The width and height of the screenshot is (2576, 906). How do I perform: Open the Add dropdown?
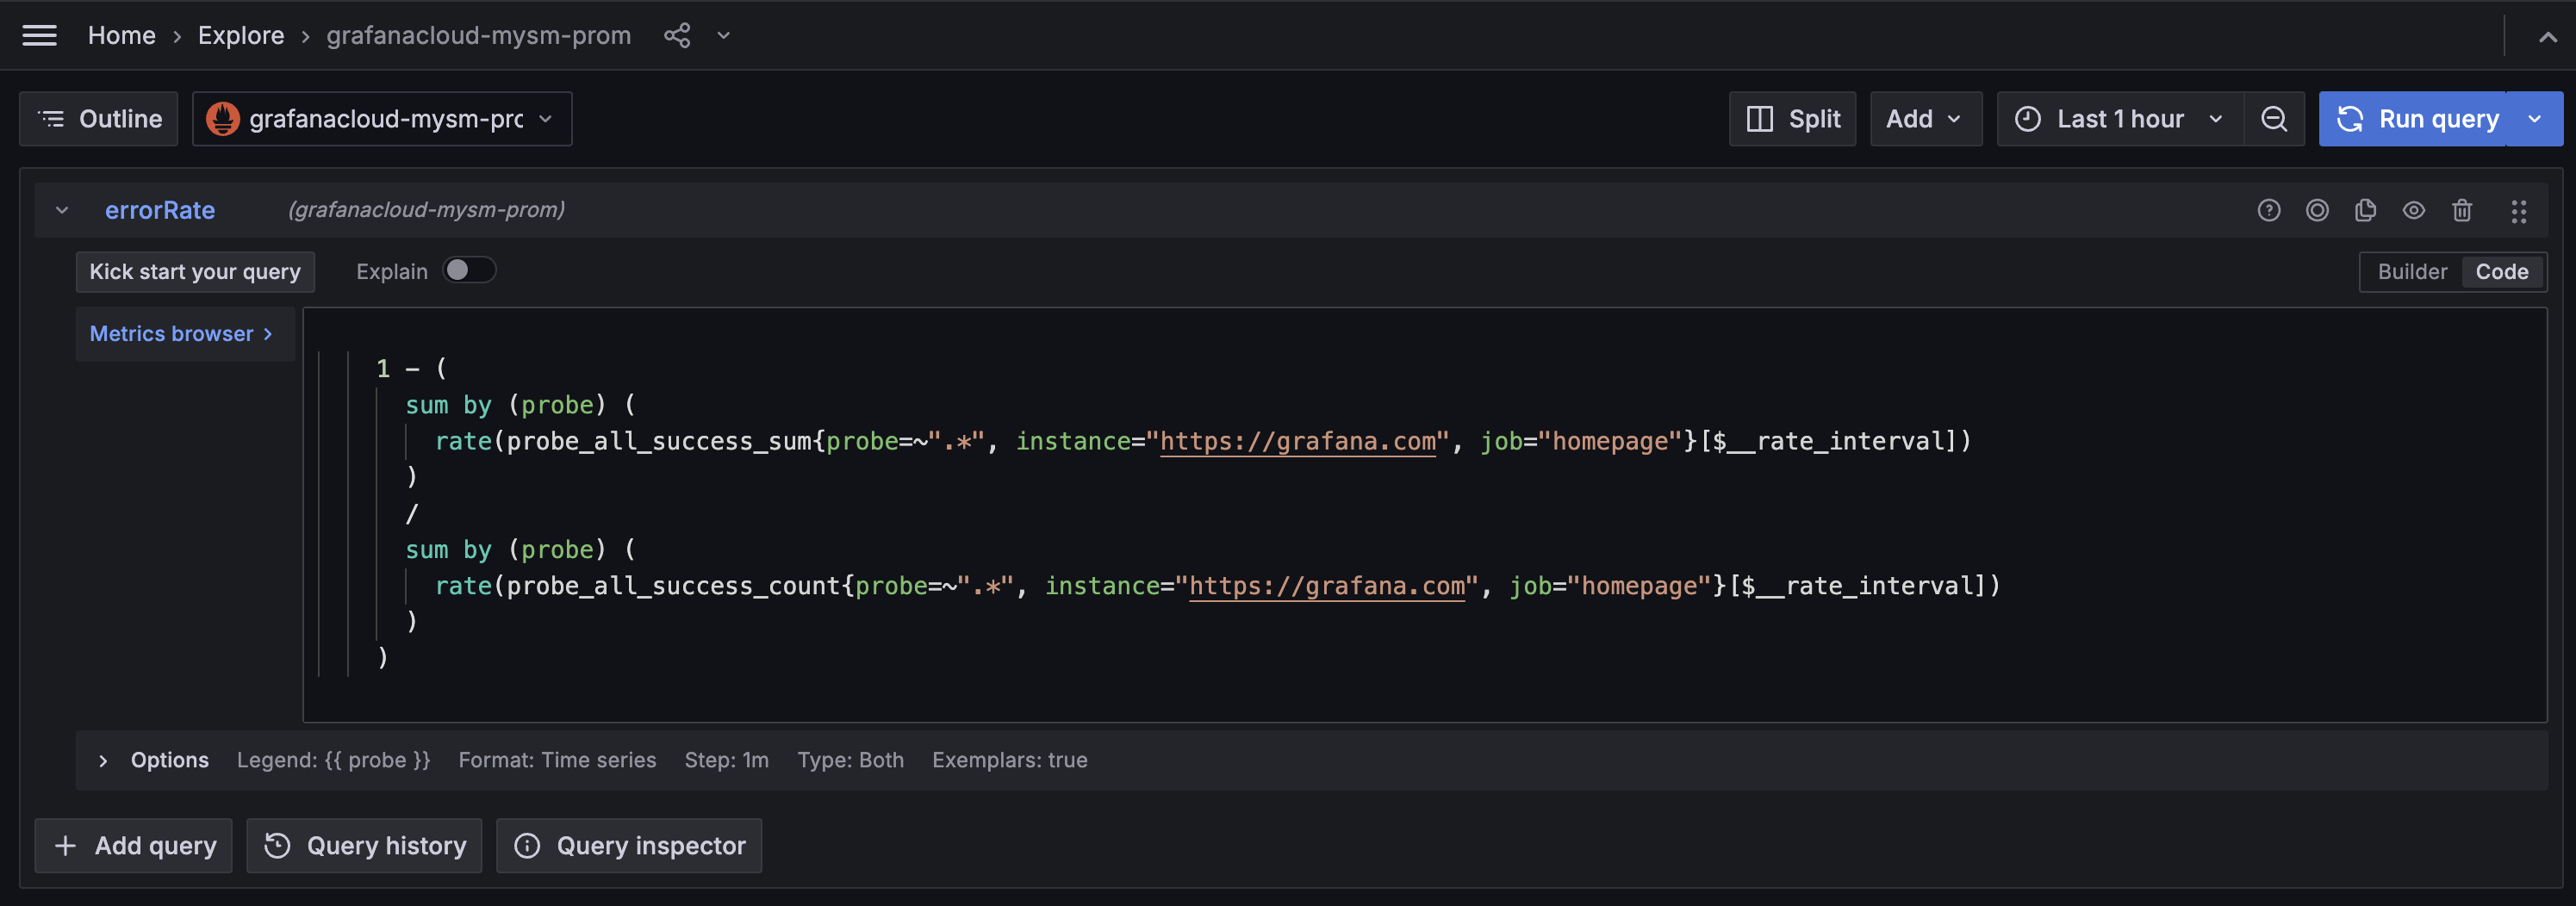[1925, 118]
